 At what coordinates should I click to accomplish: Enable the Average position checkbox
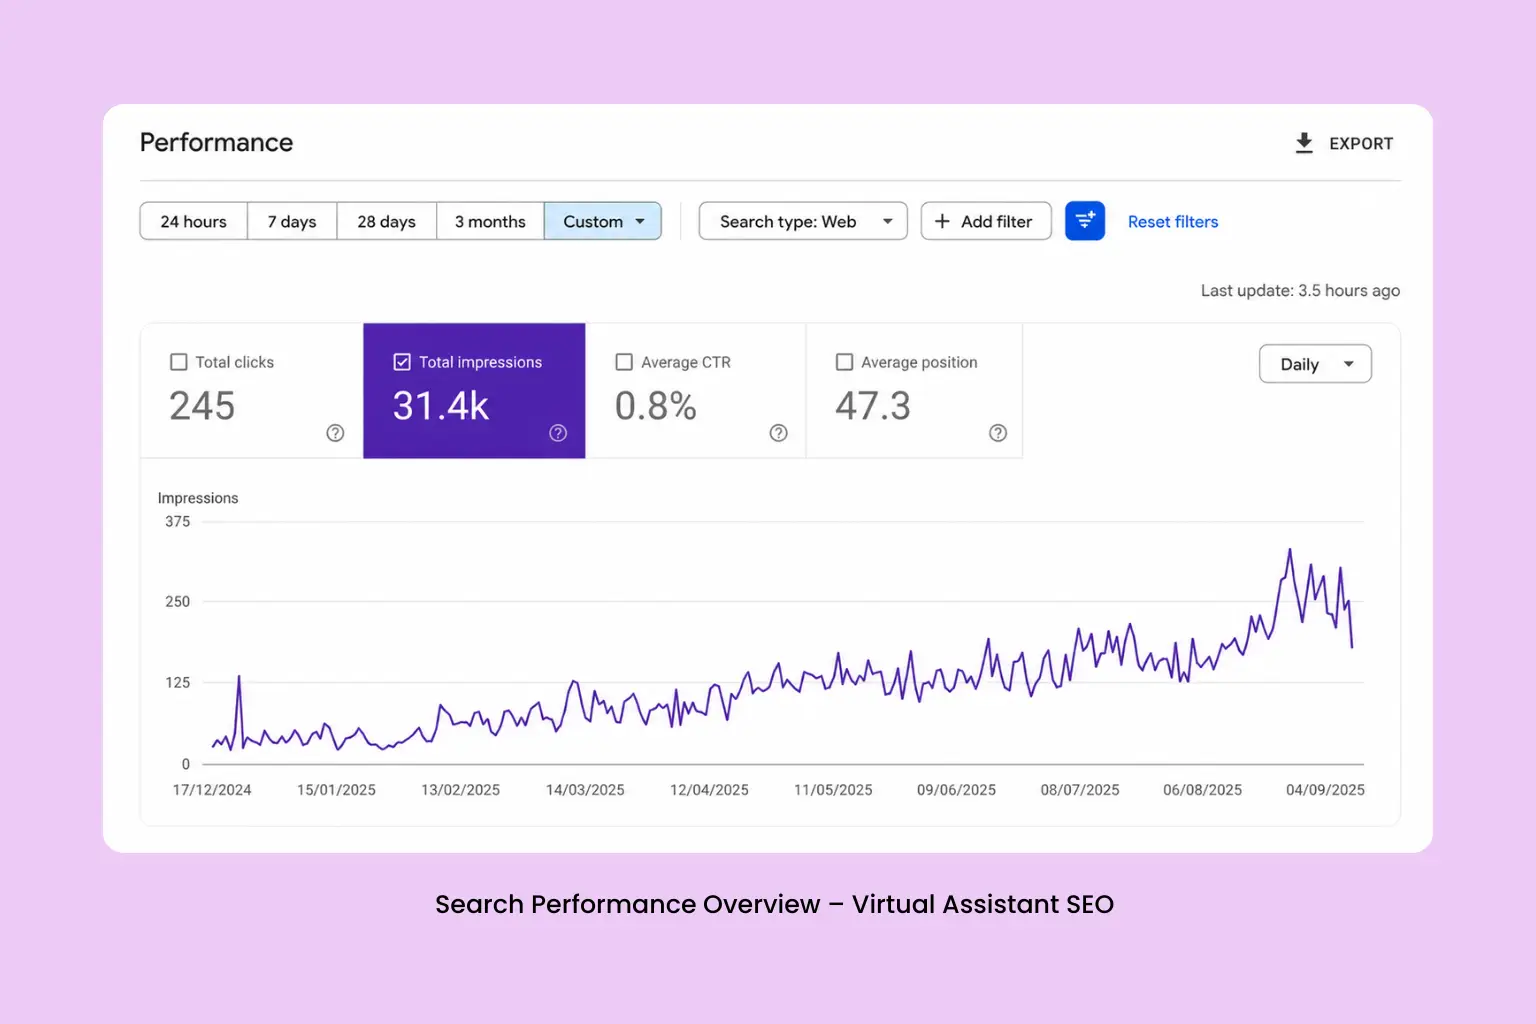coord(844,362)
